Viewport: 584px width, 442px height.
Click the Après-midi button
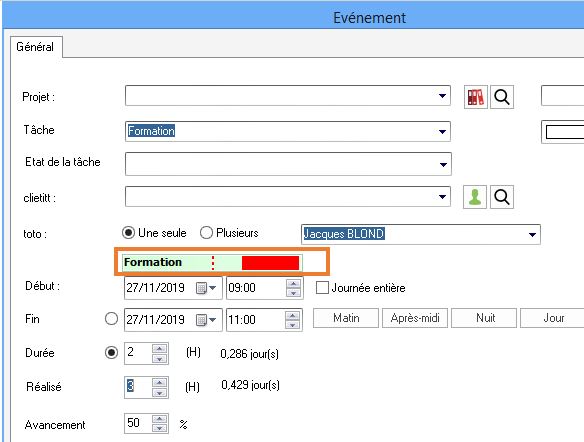415,318
